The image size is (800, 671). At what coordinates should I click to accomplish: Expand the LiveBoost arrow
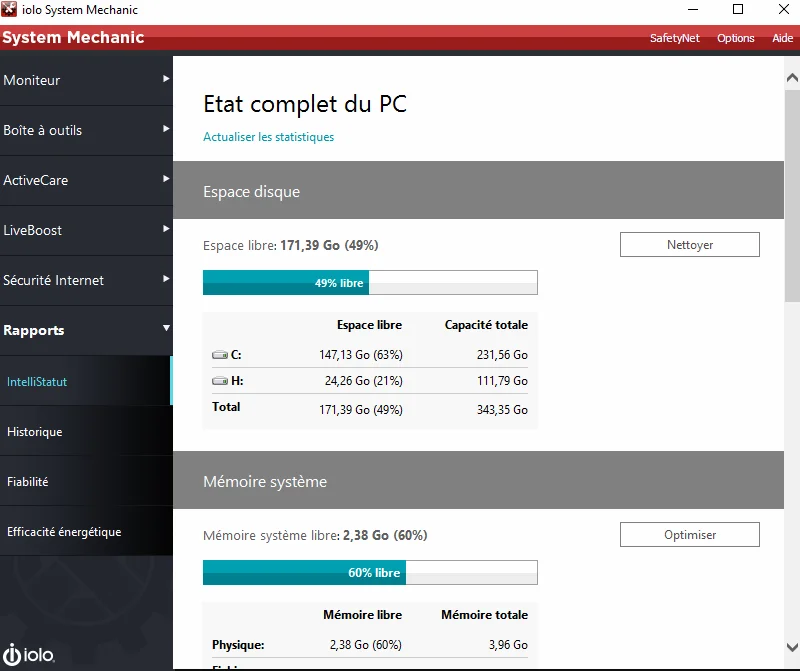(x=166, y=229)
